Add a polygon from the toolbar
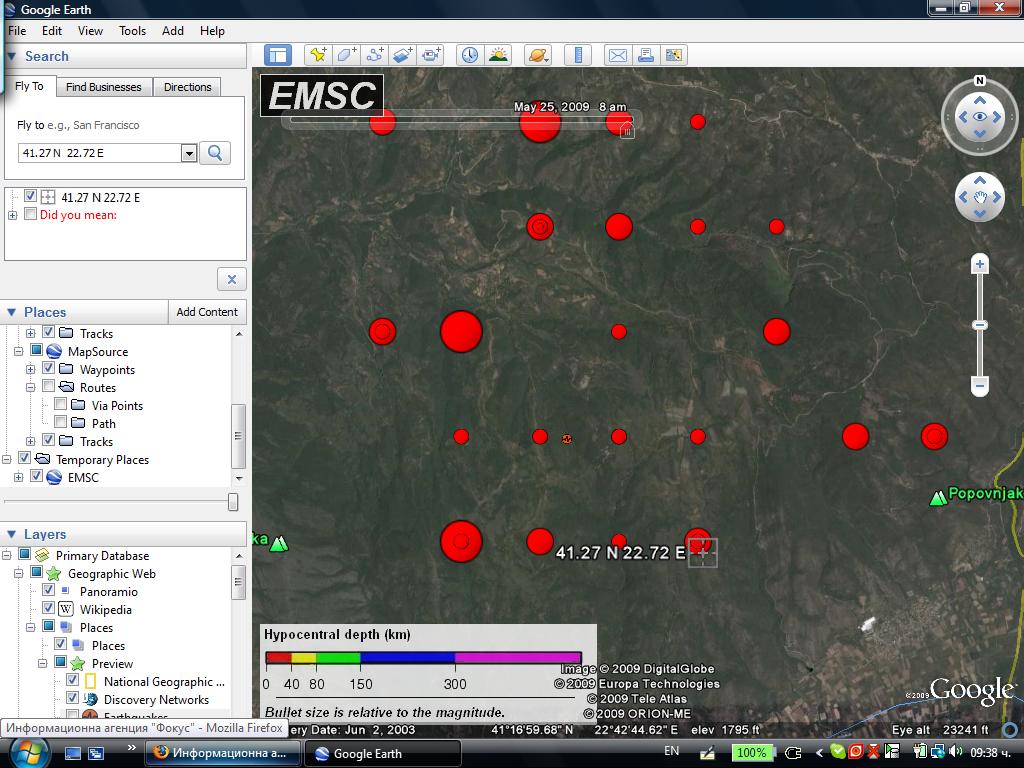This screenshot has height=768, width=1024. 346,56
